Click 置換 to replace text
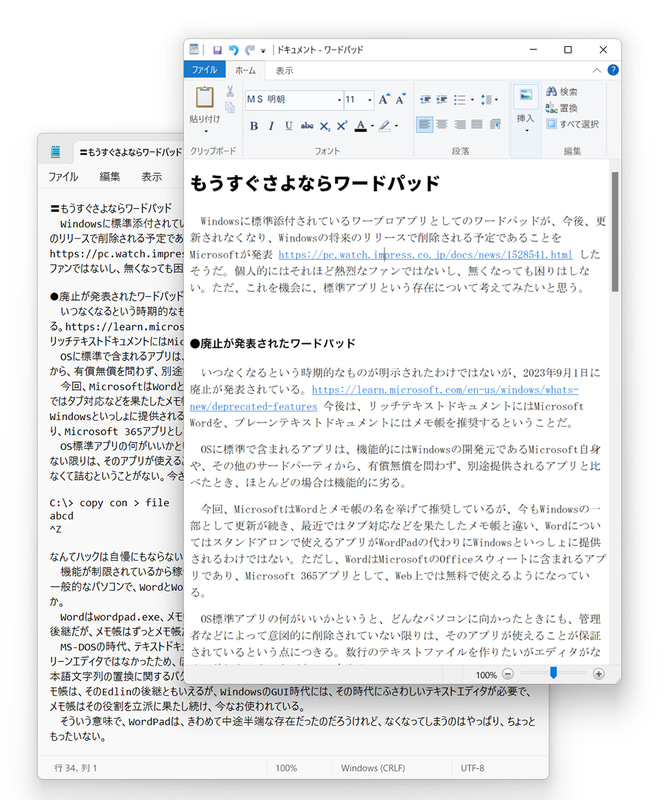 (562, 108)
